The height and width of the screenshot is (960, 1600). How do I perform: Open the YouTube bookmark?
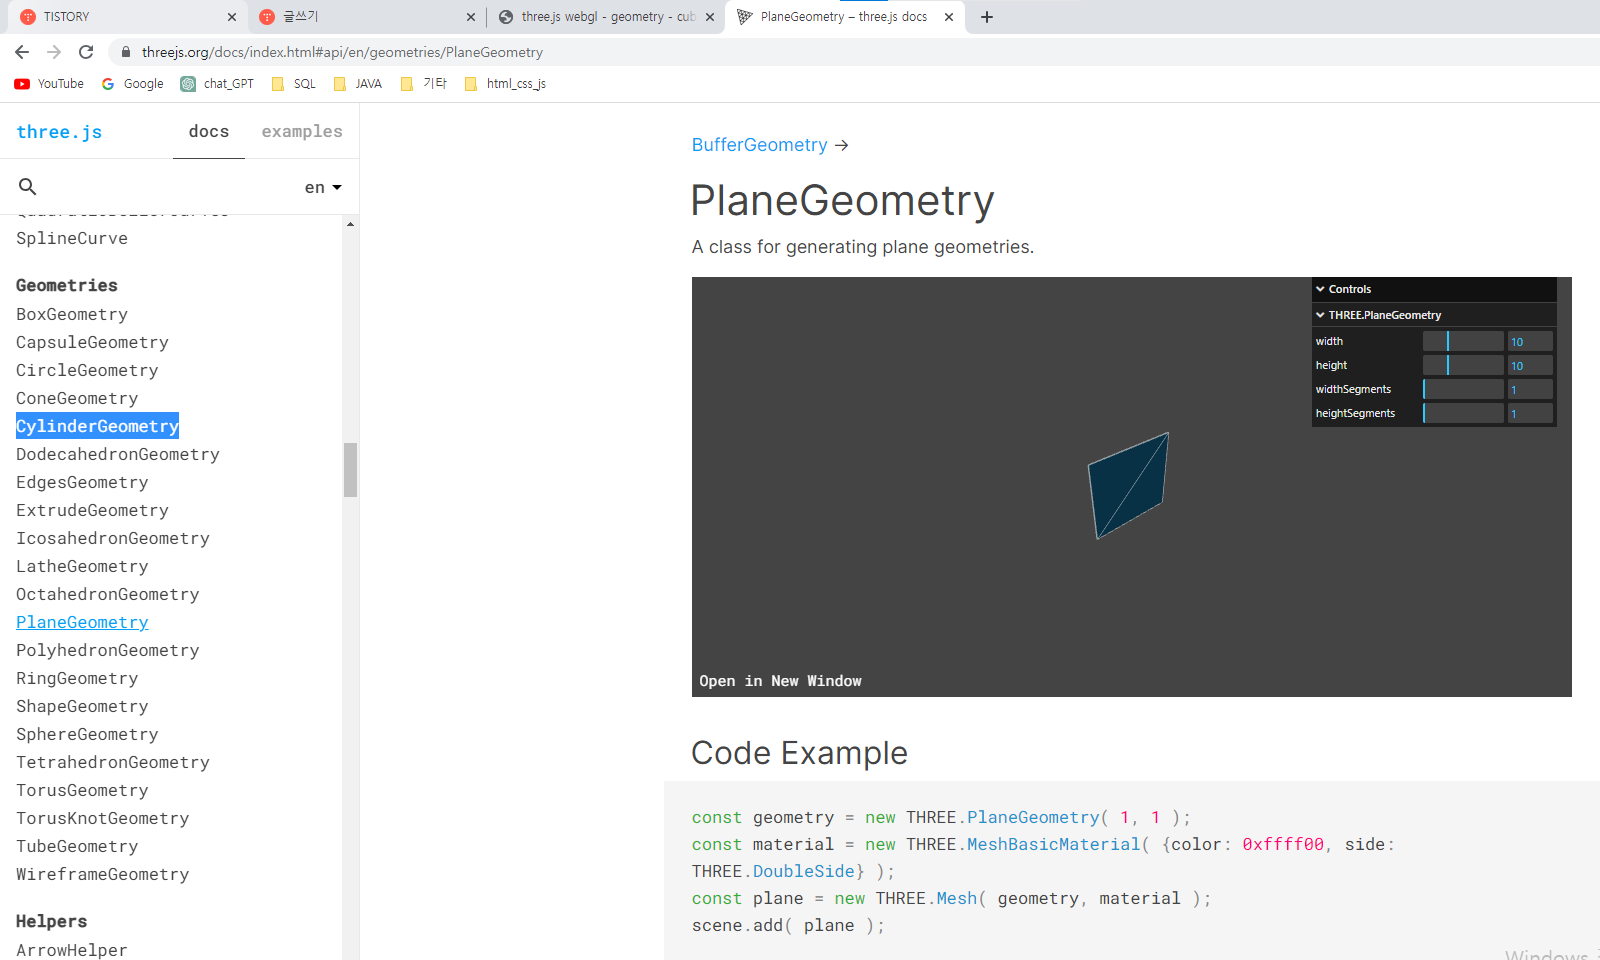click(49, 84)
